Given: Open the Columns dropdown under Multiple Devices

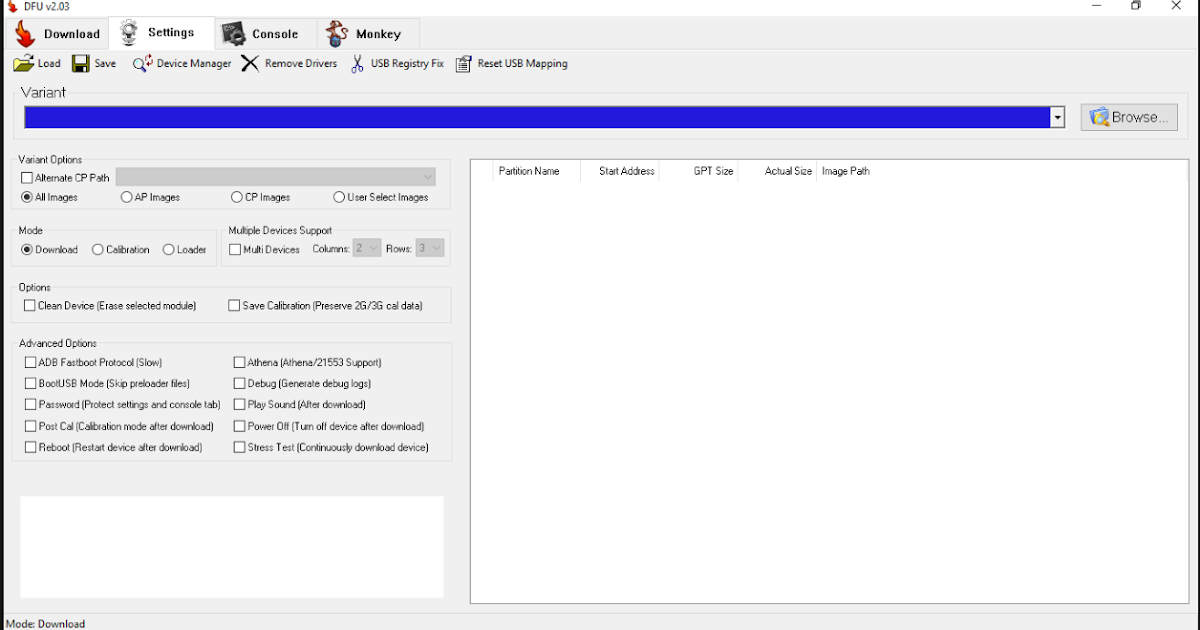Looking at the screenshot, I should (367, 248).
